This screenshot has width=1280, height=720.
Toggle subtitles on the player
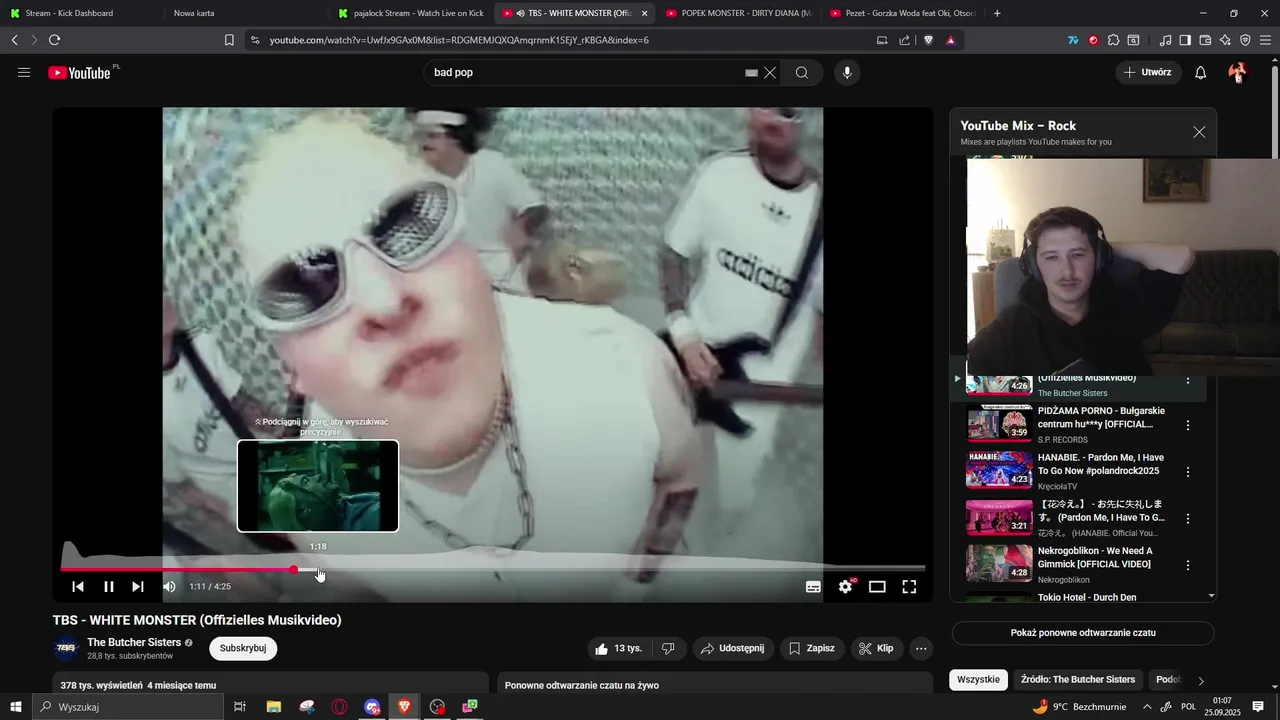(x=813, y=587)
